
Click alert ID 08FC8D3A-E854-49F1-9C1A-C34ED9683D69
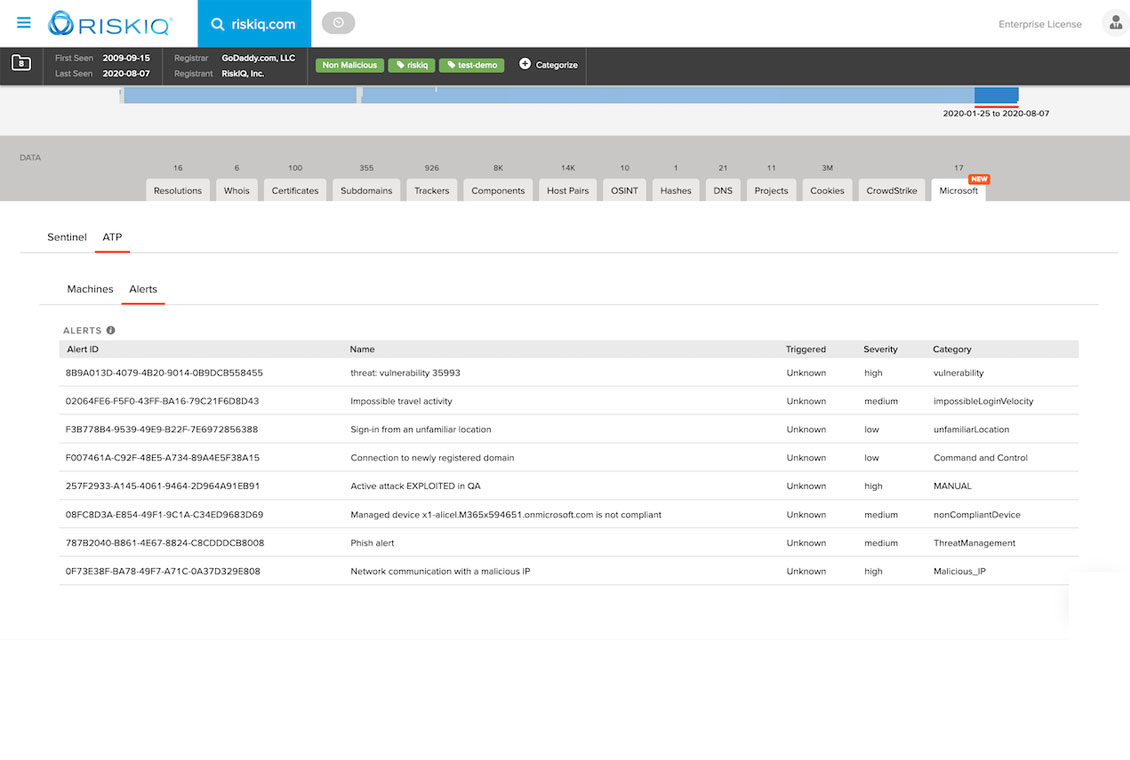click(164, 515)
